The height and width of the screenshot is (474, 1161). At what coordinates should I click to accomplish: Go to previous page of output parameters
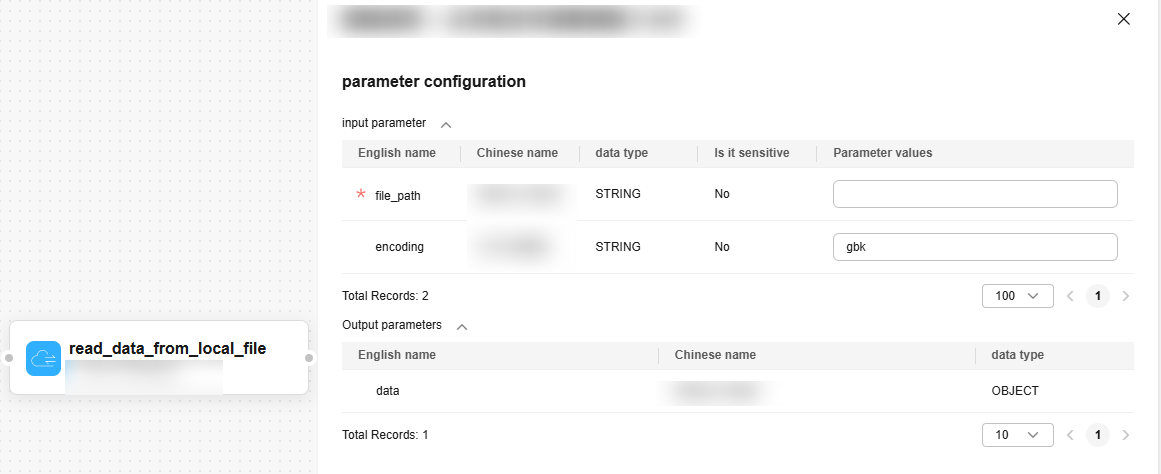point(1070,435)
